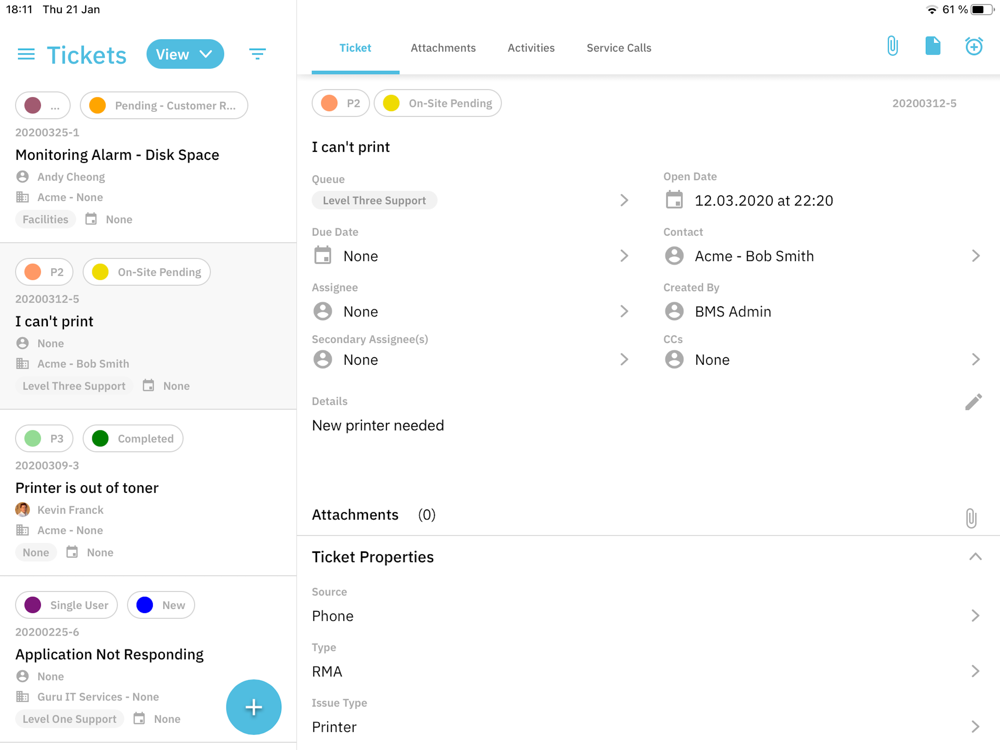Image resolution: width=1000 pixels, height=750 pixels.
Task: Tap Andy Cheong person icon
Action: pos(22,177)
